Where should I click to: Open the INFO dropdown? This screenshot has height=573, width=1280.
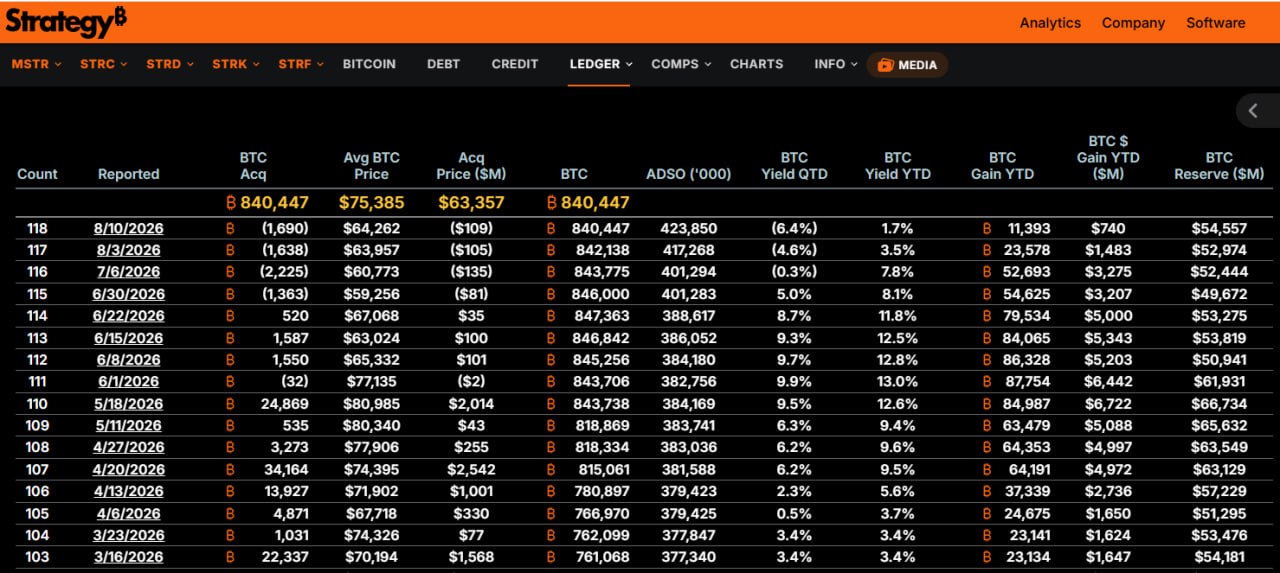[x=836, y=64]
